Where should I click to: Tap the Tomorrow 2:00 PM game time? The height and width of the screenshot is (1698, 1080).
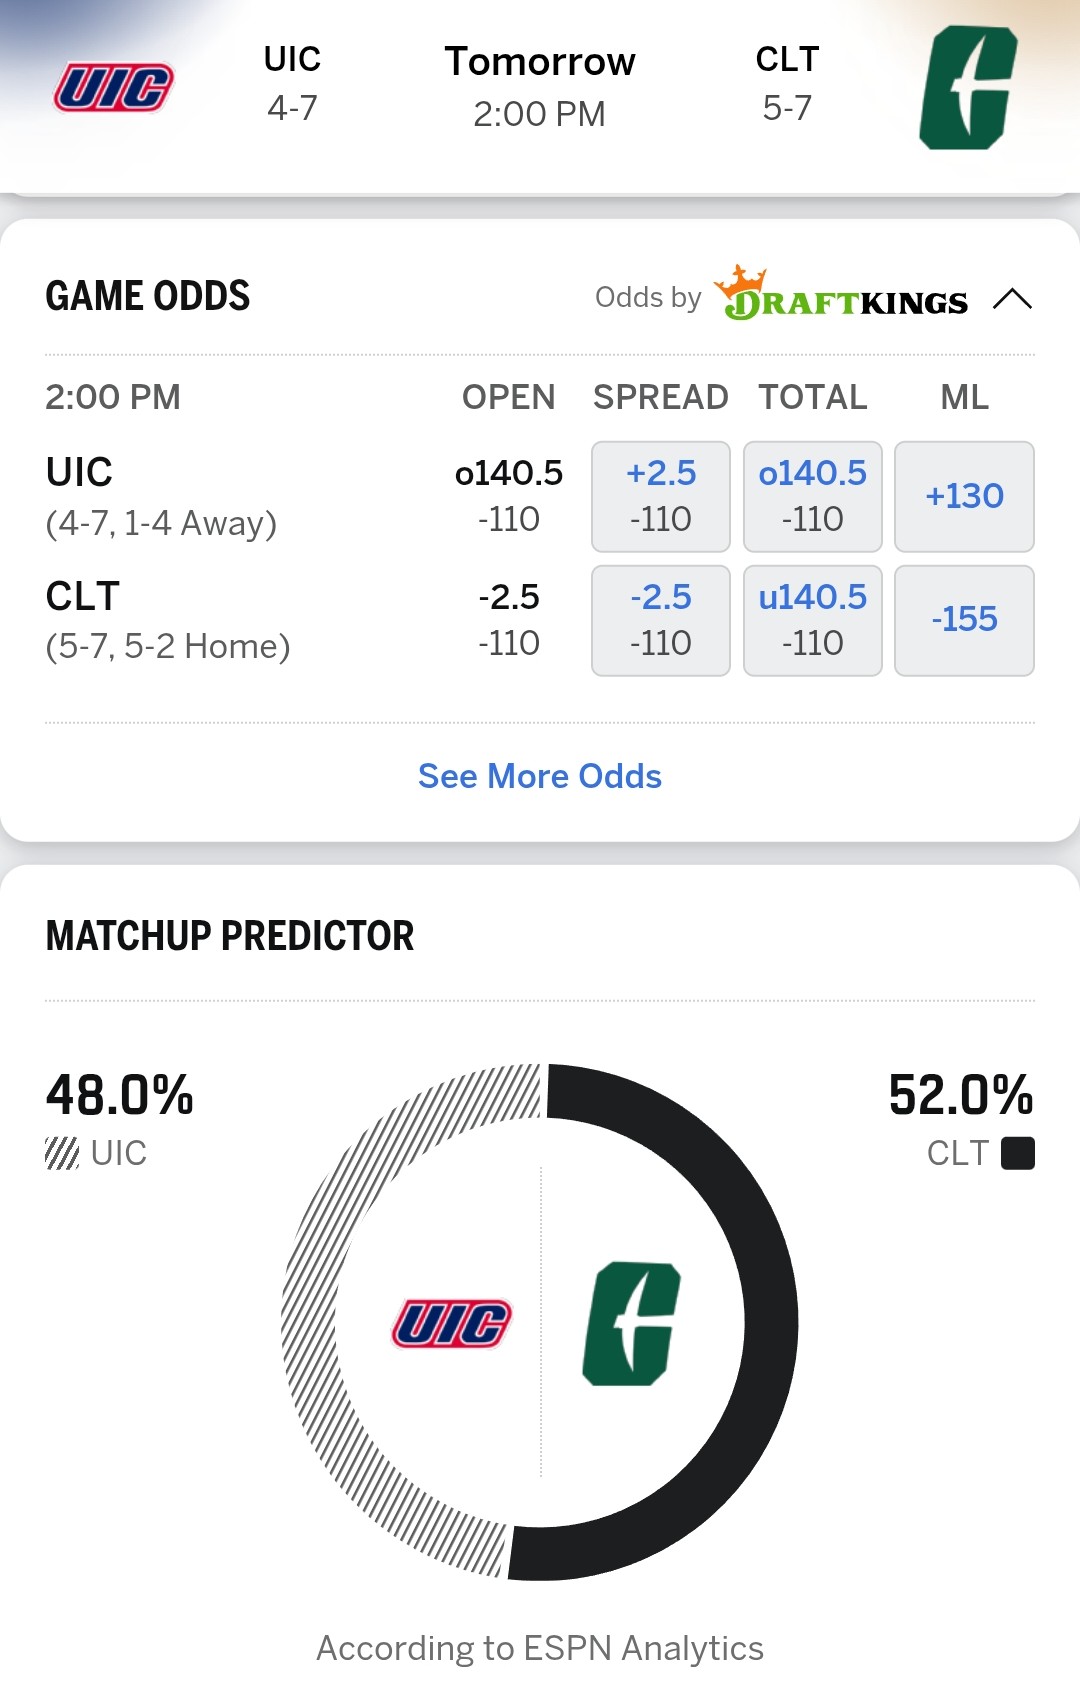(x=540, y=87)
